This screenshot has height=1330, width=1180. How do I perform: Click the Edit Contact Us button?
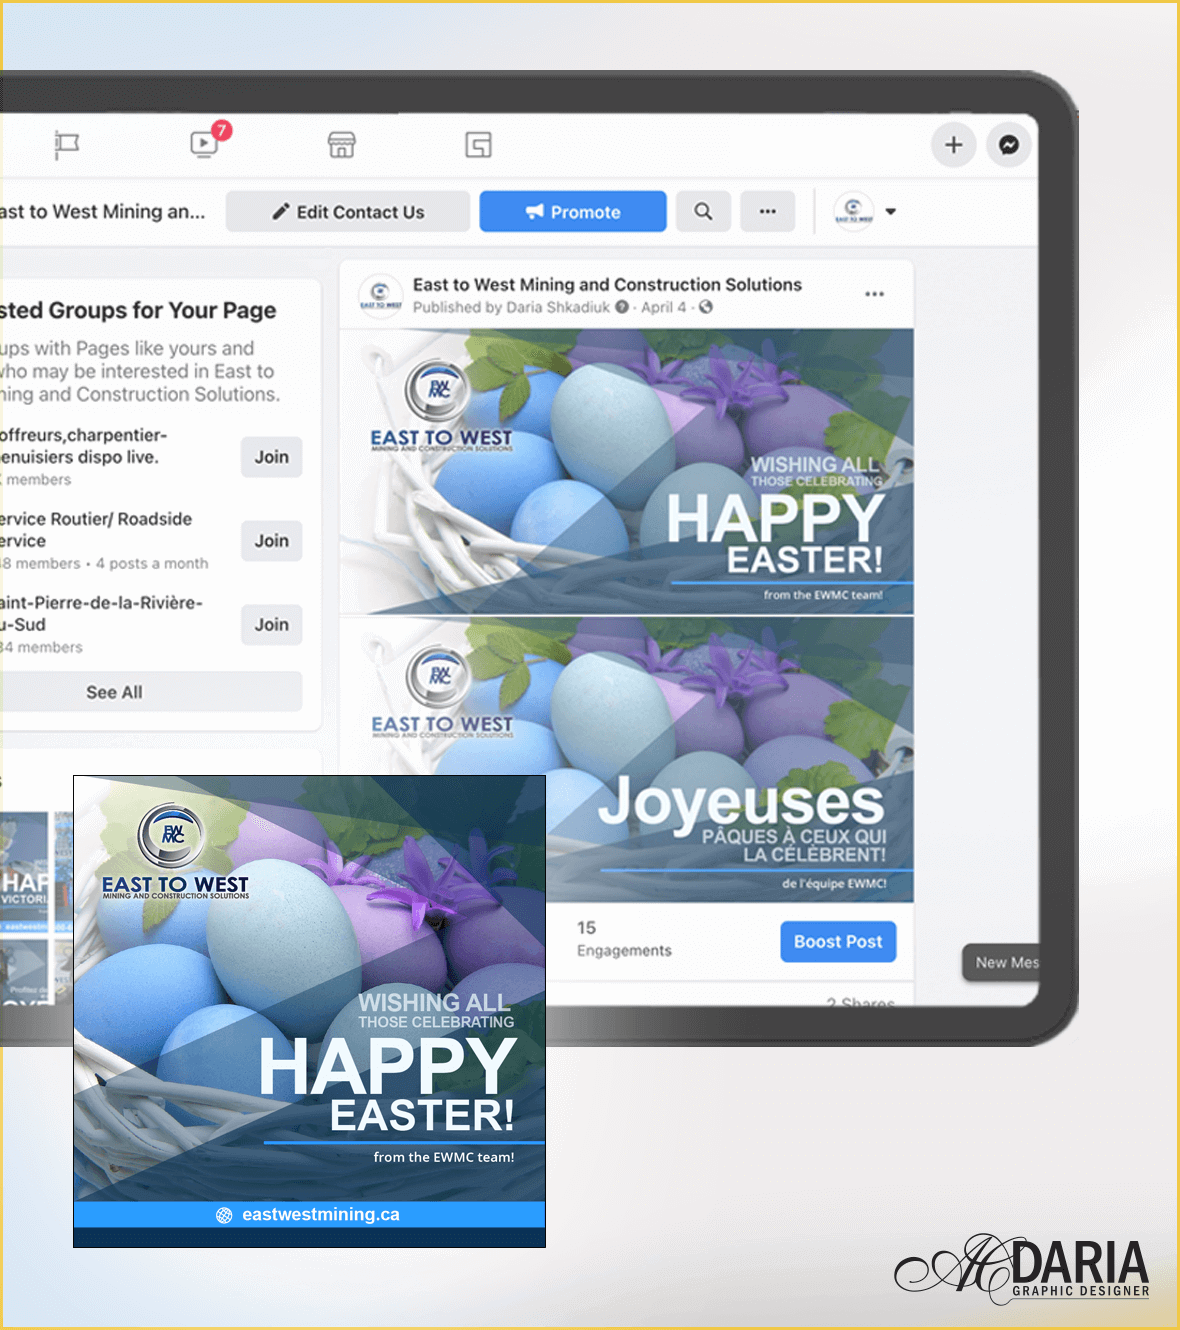[348, 212]
